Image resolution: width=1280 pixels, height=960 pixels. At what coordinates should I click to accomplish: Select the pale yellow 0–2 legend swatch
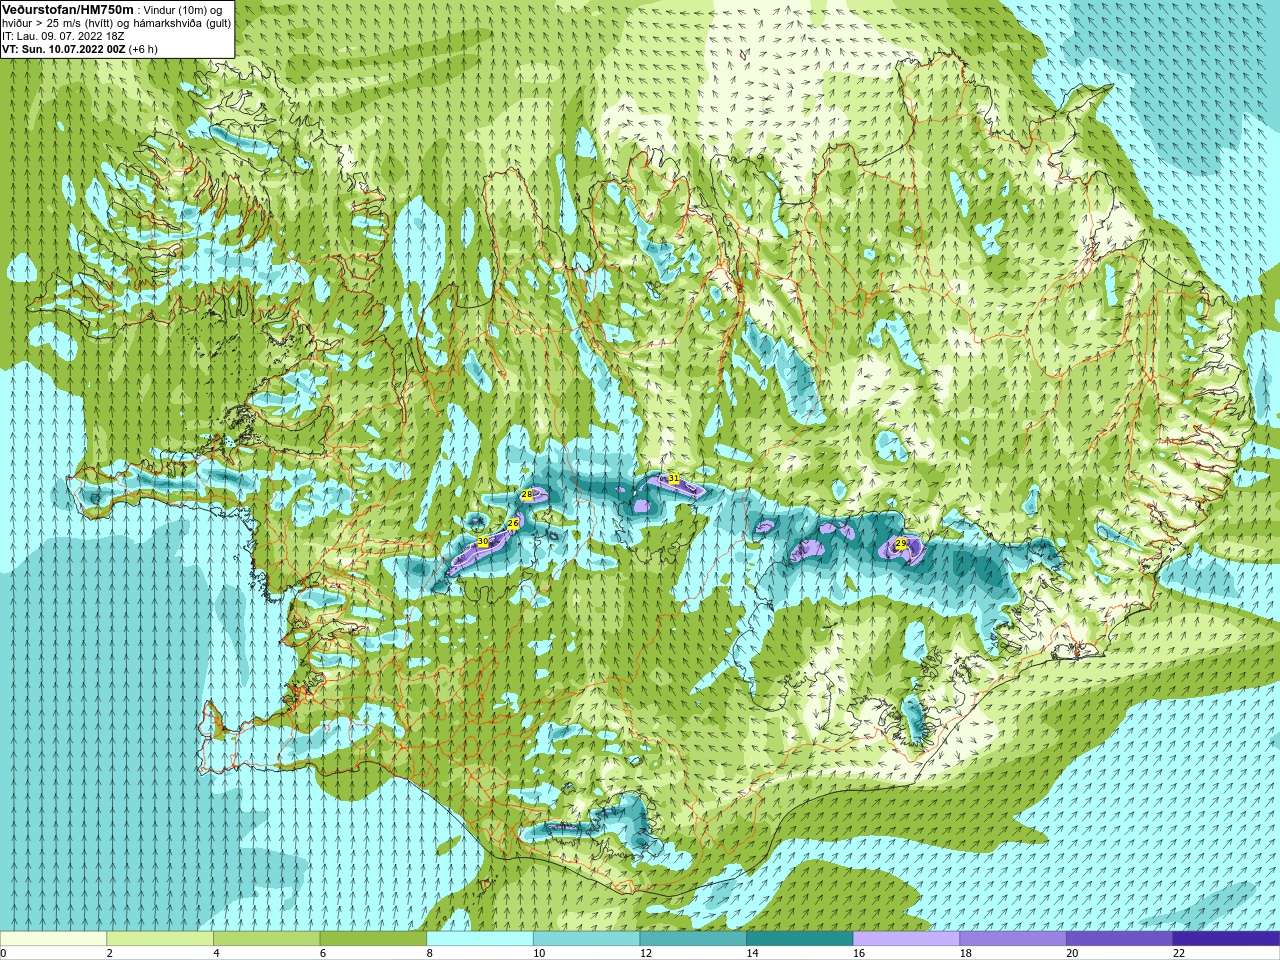click(x=53, y=939)
